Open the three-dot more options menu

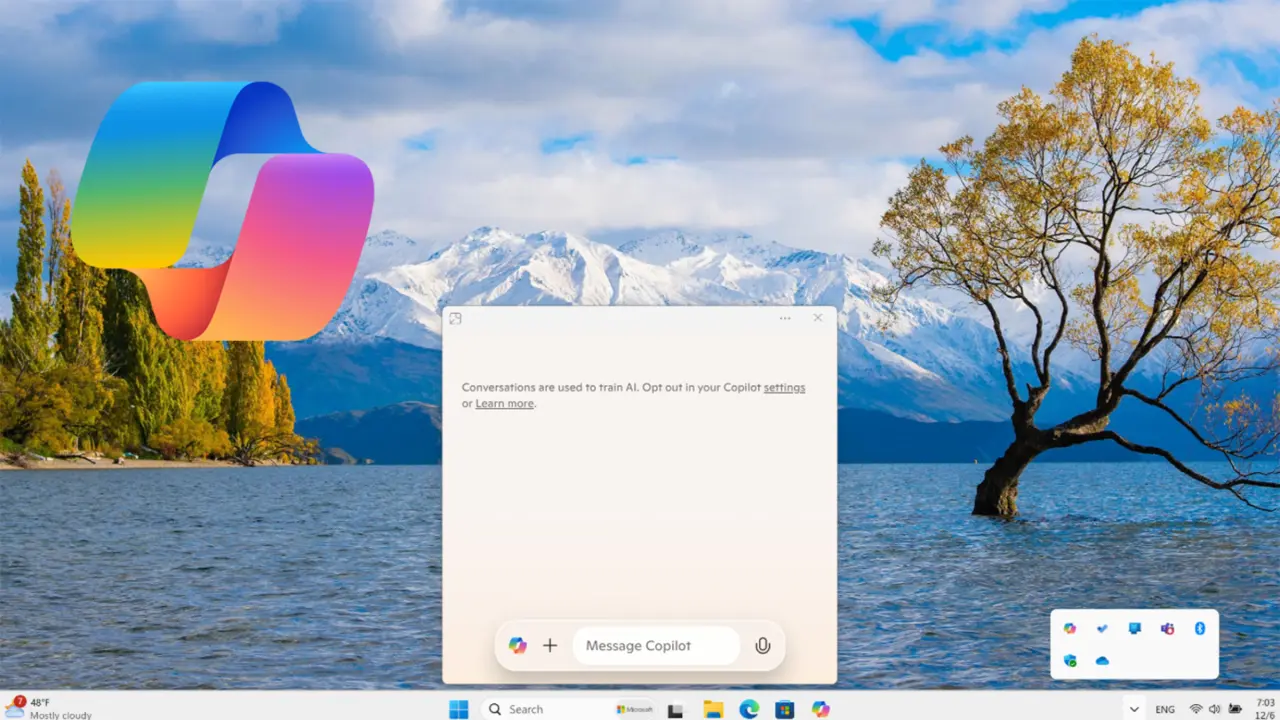tap(785, 318)
